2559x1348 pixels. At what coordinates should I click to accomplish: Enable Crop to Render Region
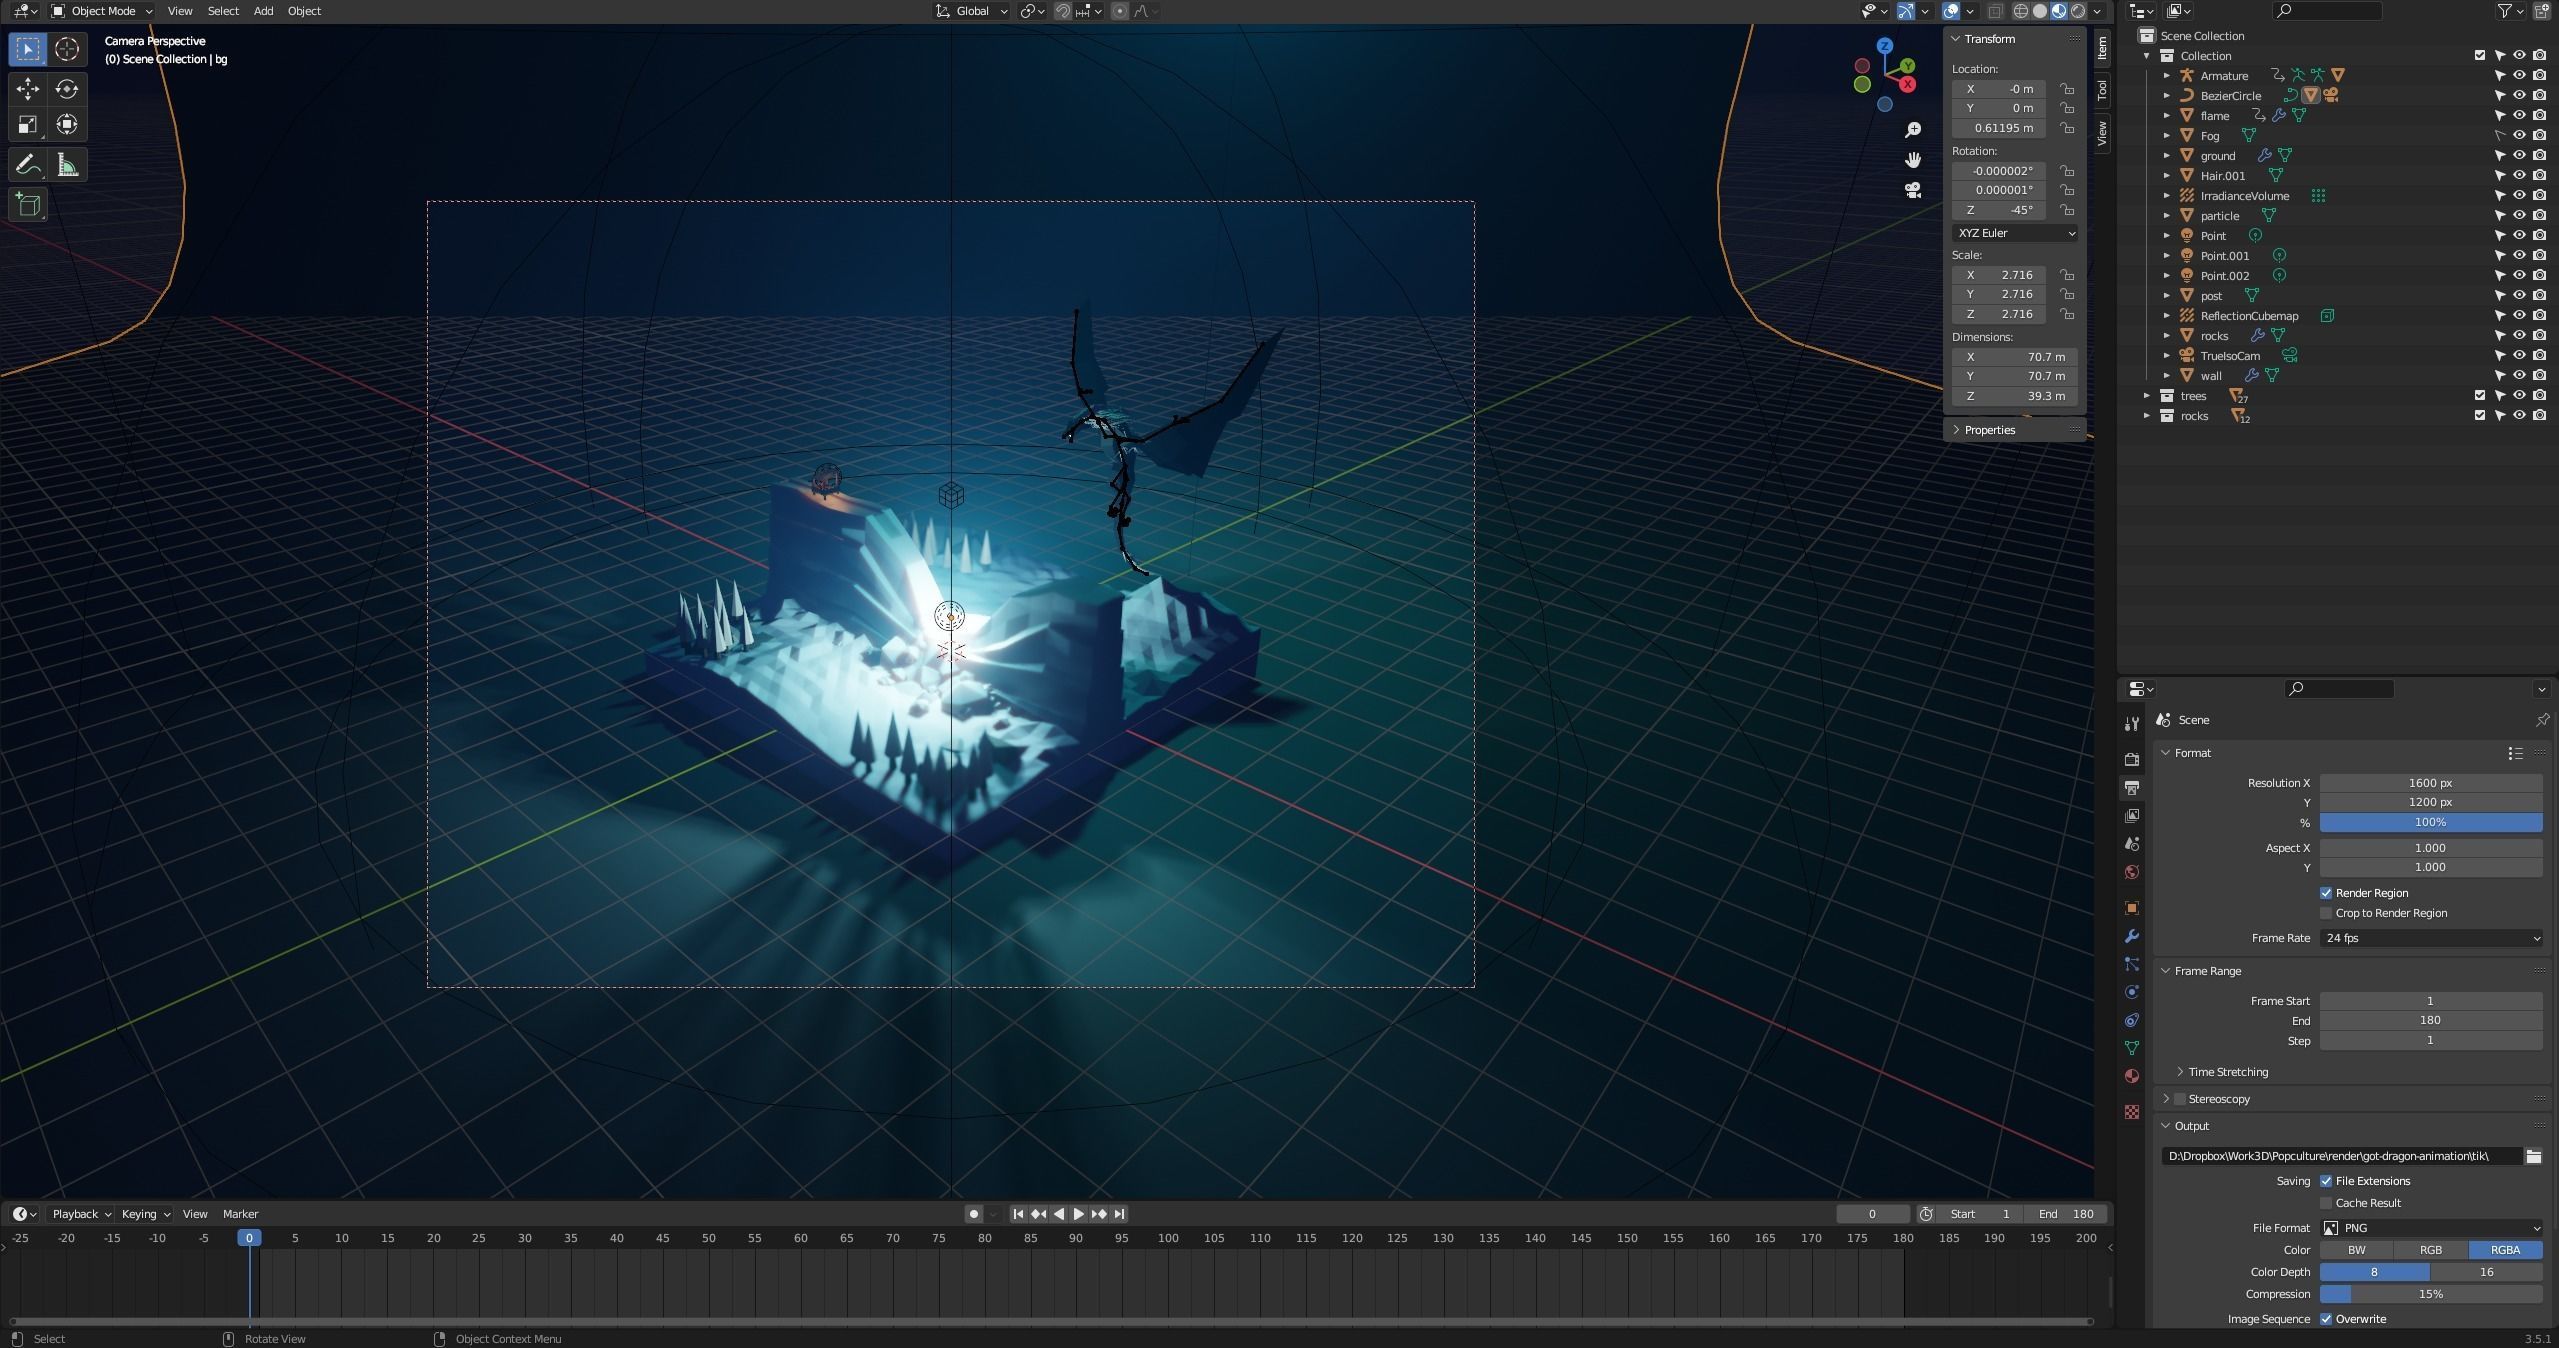[x=2326, y=913]
